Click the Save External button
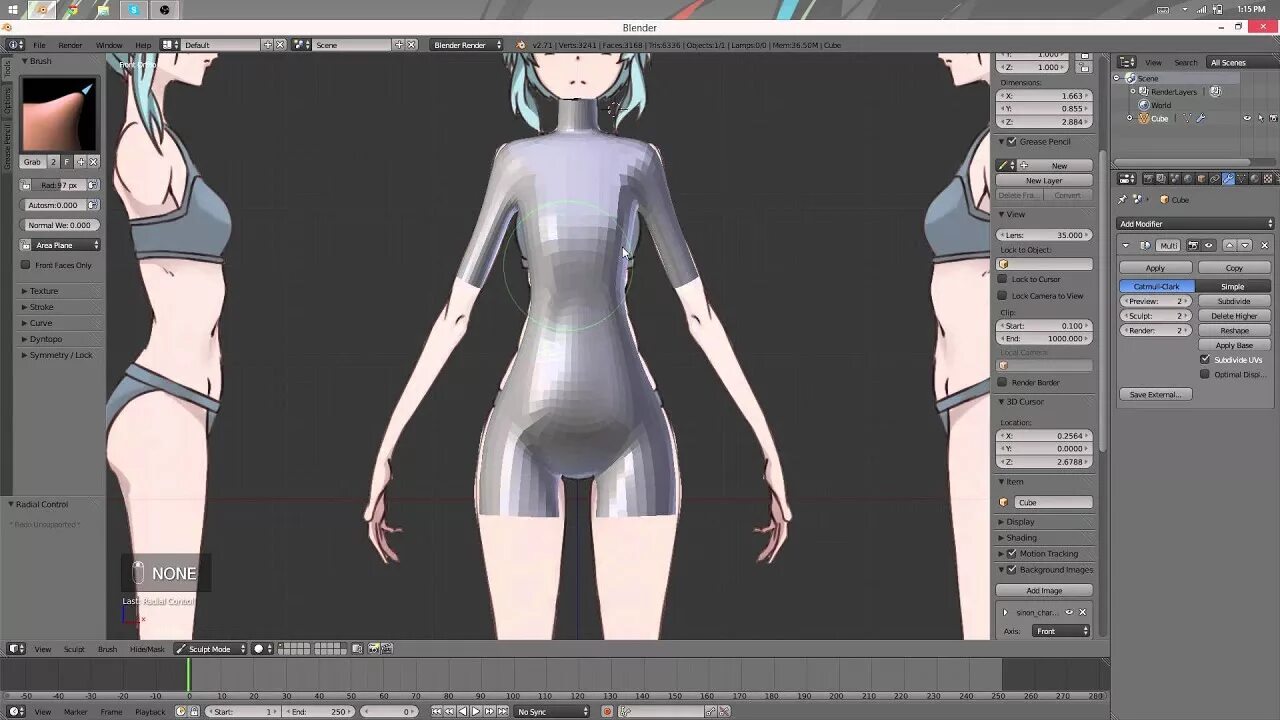 pyautogui.click(x=1155, y=394)
